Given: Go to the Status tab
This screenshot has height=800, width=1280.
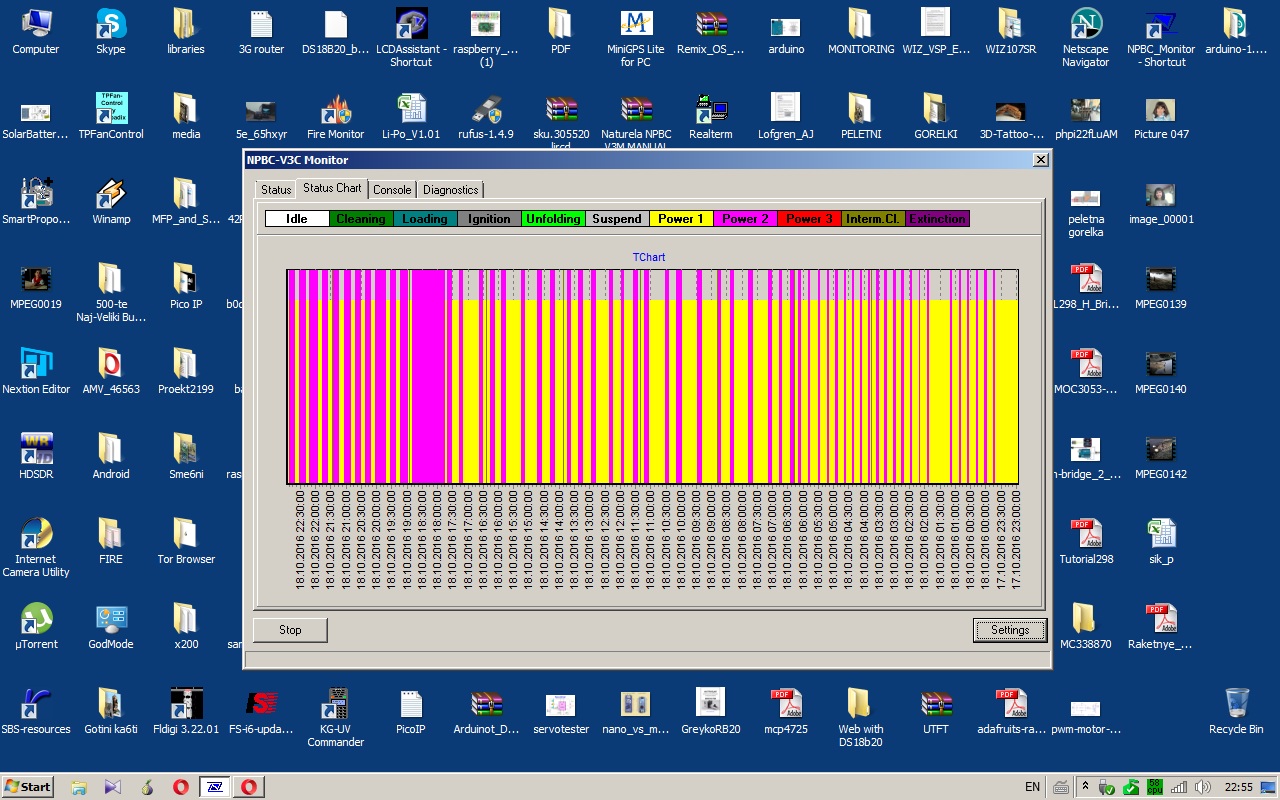Looking at the screenshot, I should click(276, 190).
